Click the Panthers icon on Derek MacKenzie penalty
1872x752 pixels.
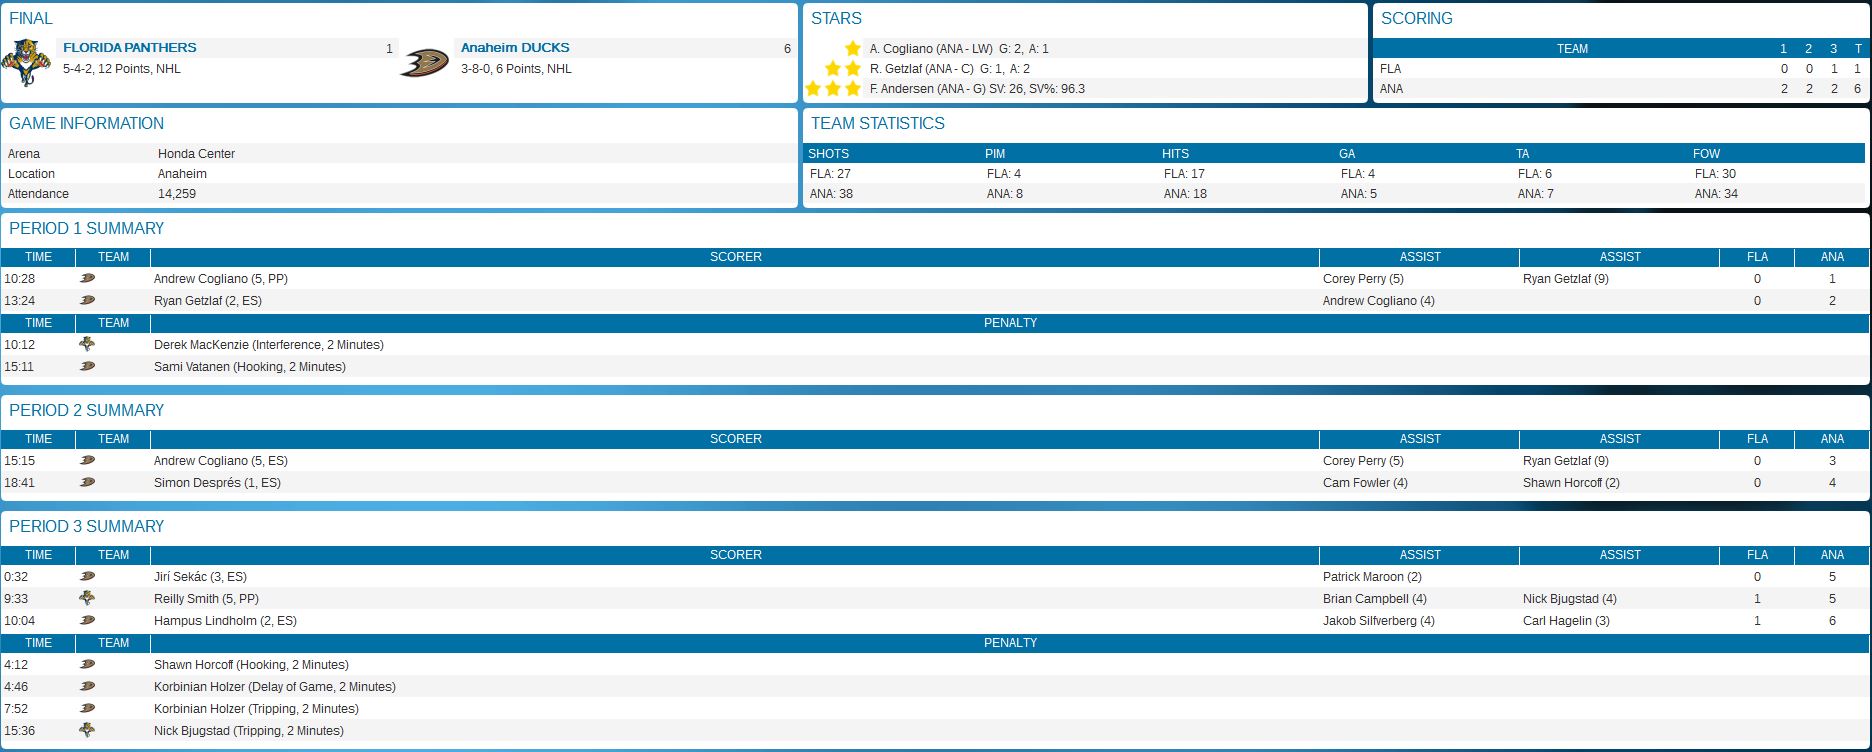(x=88, y=345)
